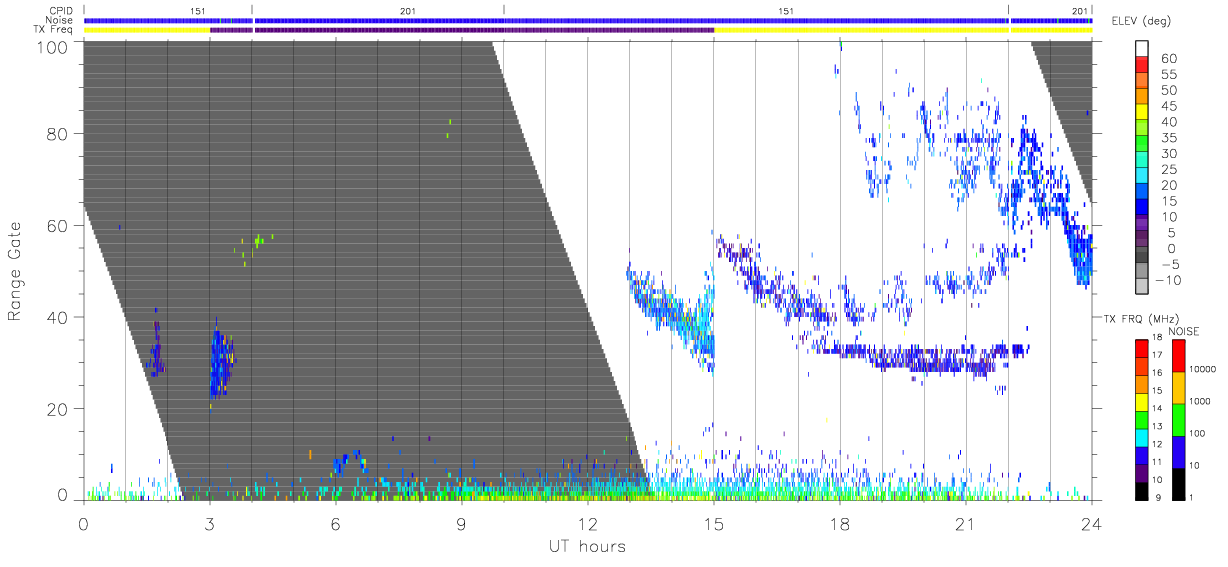The width and height of the screenshot is (1228, 567).
Task: Click the 24 tick on UT hours axis
Action: [x=1092, y=524]
